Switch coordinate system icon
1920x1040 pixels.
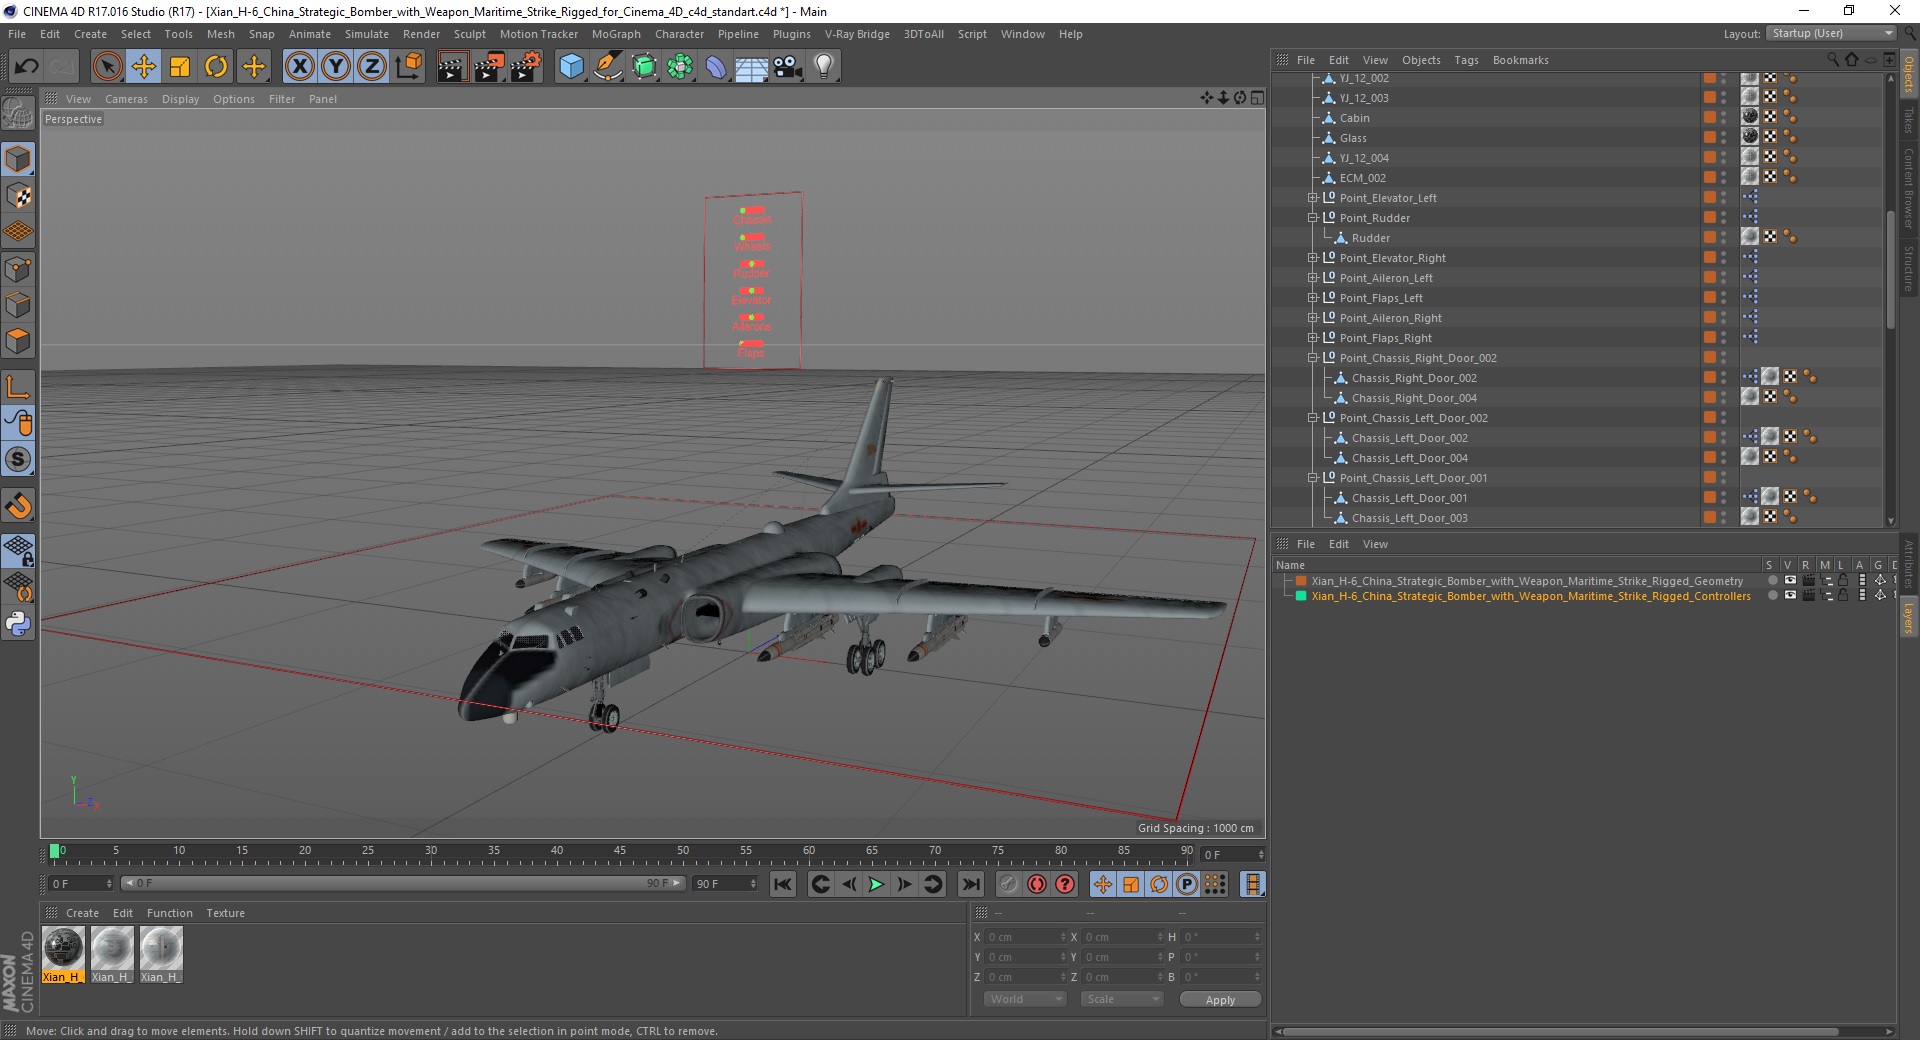tap(409, 67)
